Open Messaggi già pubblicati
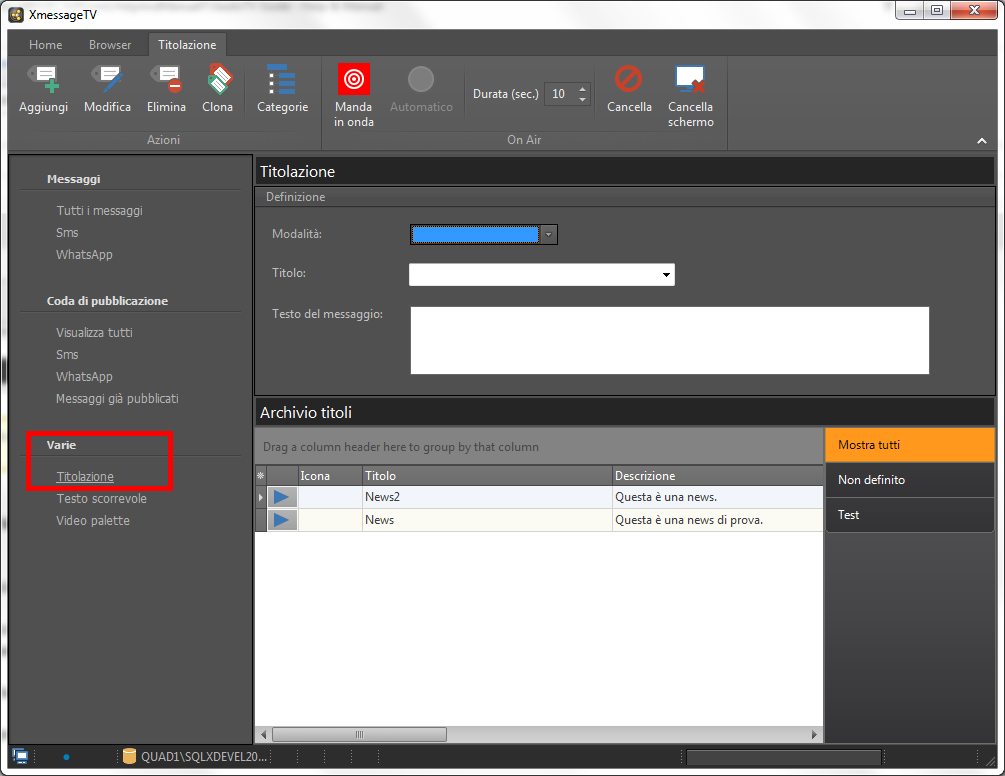The height and width of the screenshot is (776, 1005). click(x=117, y=399)
